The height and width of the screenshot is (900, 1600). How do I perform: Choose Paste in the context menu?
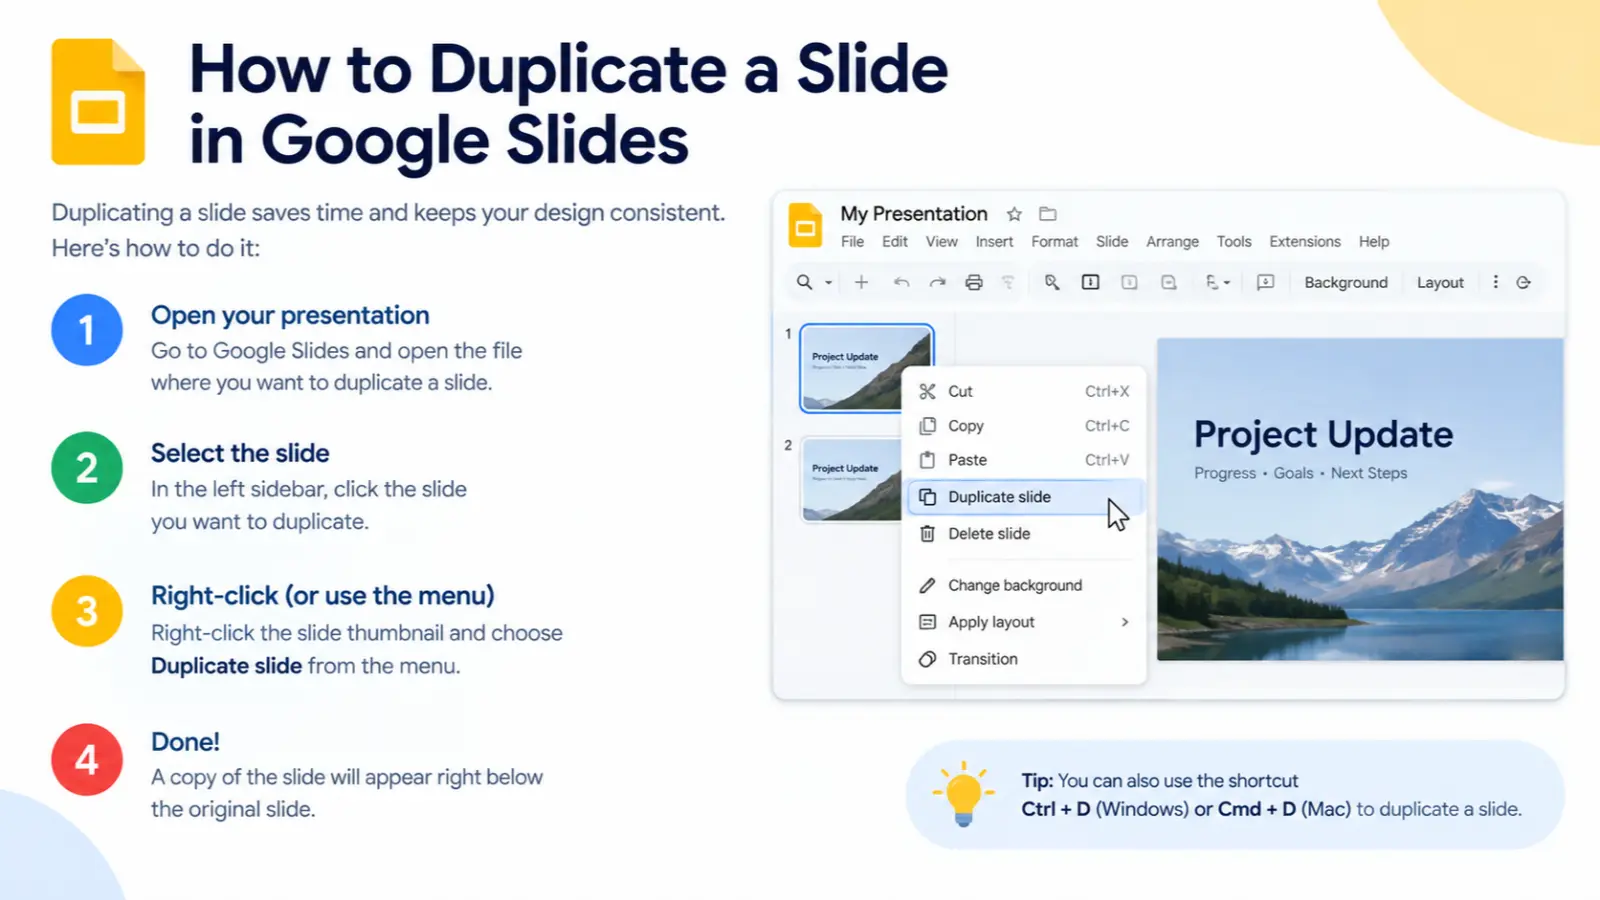click(1024, 460)
